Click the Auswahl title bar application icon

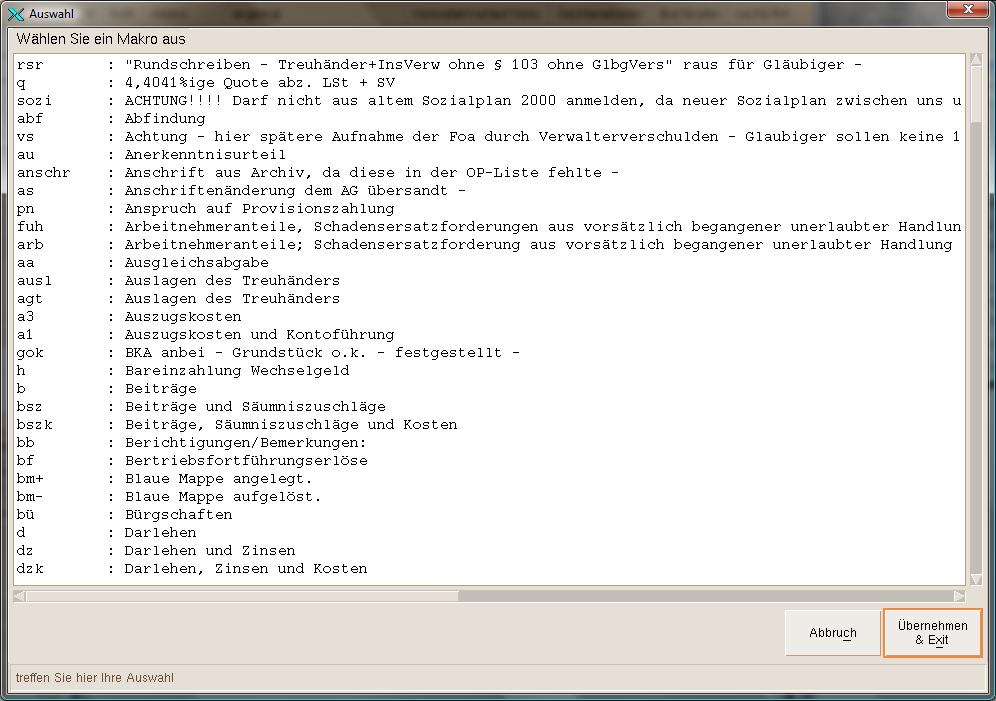[15, 13]
